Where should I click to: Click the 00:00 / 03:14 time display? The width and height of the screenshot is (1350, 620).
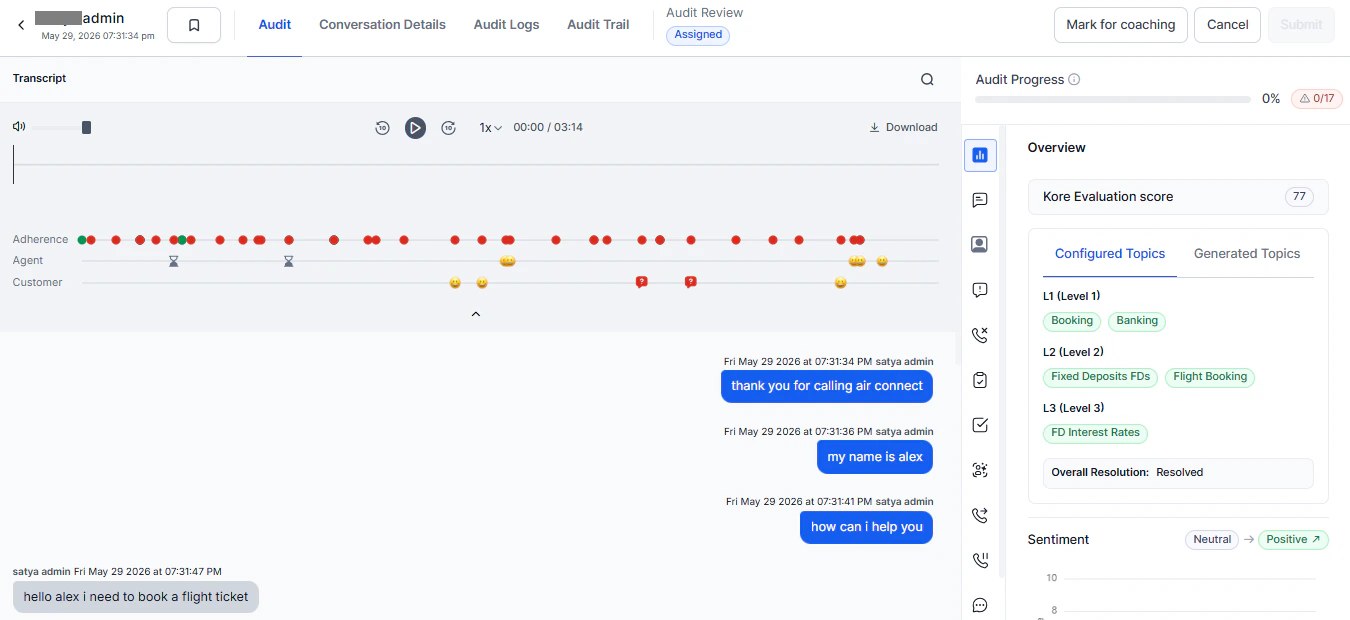(x=548, y=128)
